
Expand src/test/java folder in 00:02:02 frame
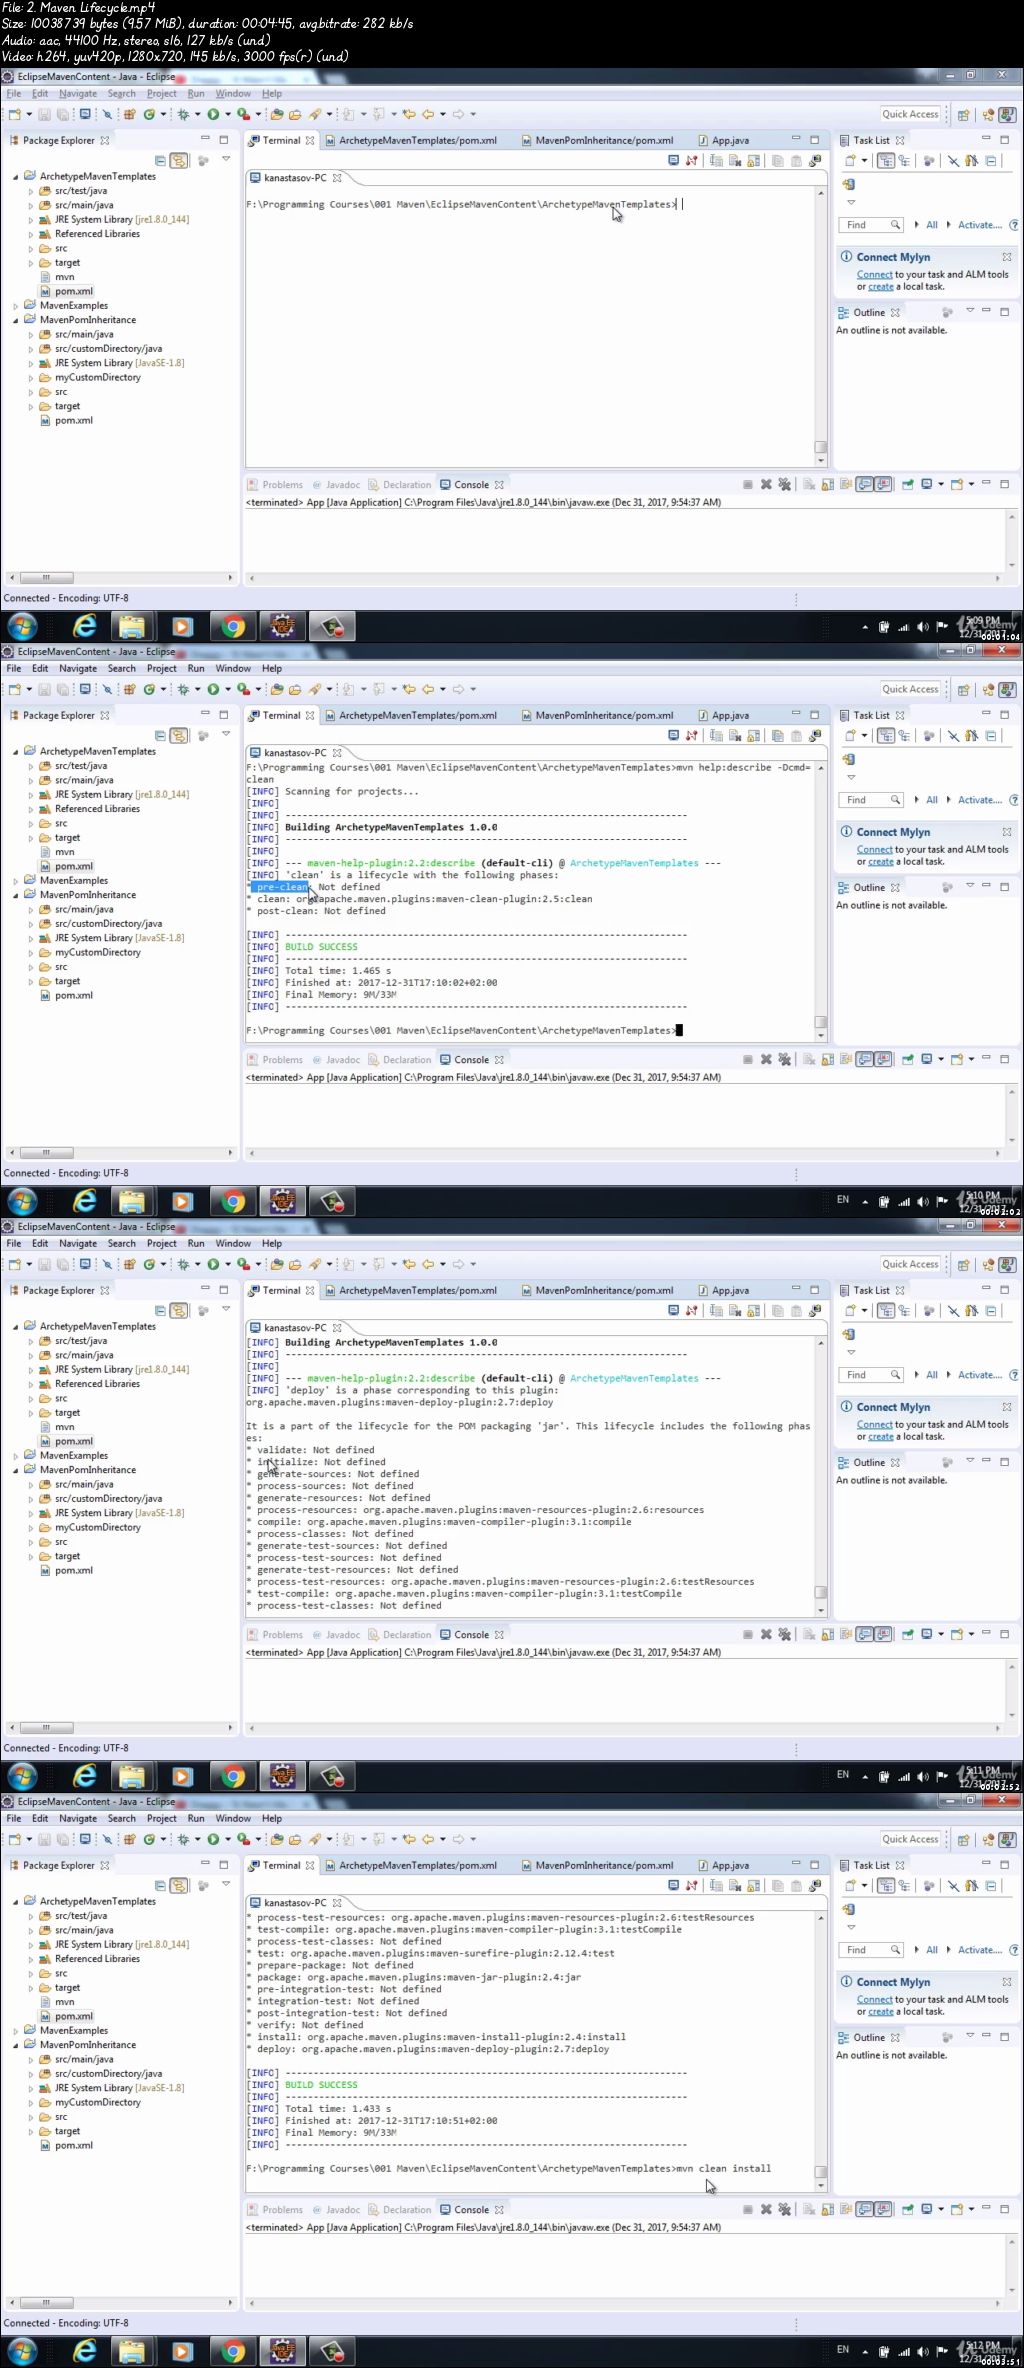pyautogui.click(x=31, y=766)
